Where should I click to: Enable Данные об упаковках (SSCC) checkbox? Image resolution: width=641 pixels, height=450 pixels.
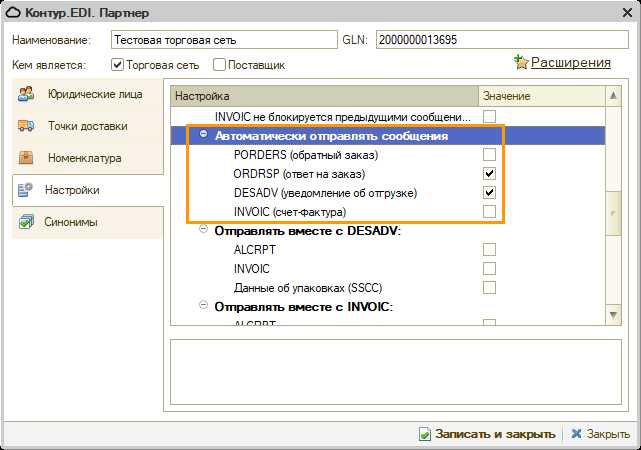point(489,287)
